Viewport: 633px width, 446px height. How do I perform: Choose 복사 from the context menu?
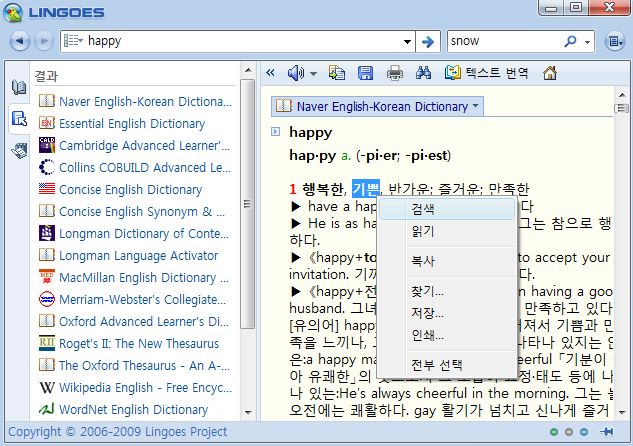[447, 261]
